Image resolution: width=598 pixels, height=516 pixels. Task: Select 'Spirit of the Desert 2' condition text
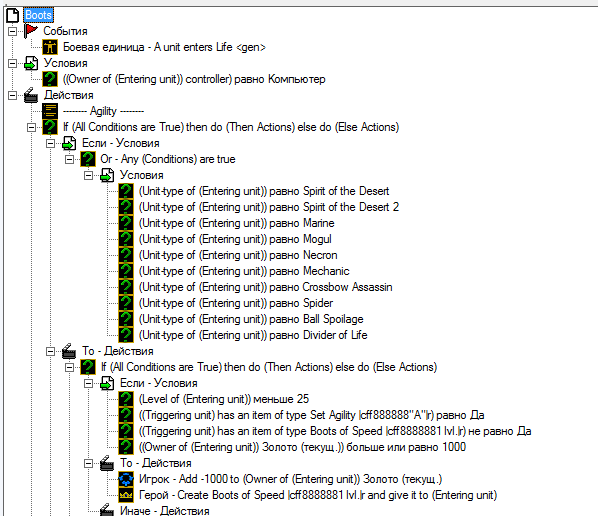coord(269,207)
